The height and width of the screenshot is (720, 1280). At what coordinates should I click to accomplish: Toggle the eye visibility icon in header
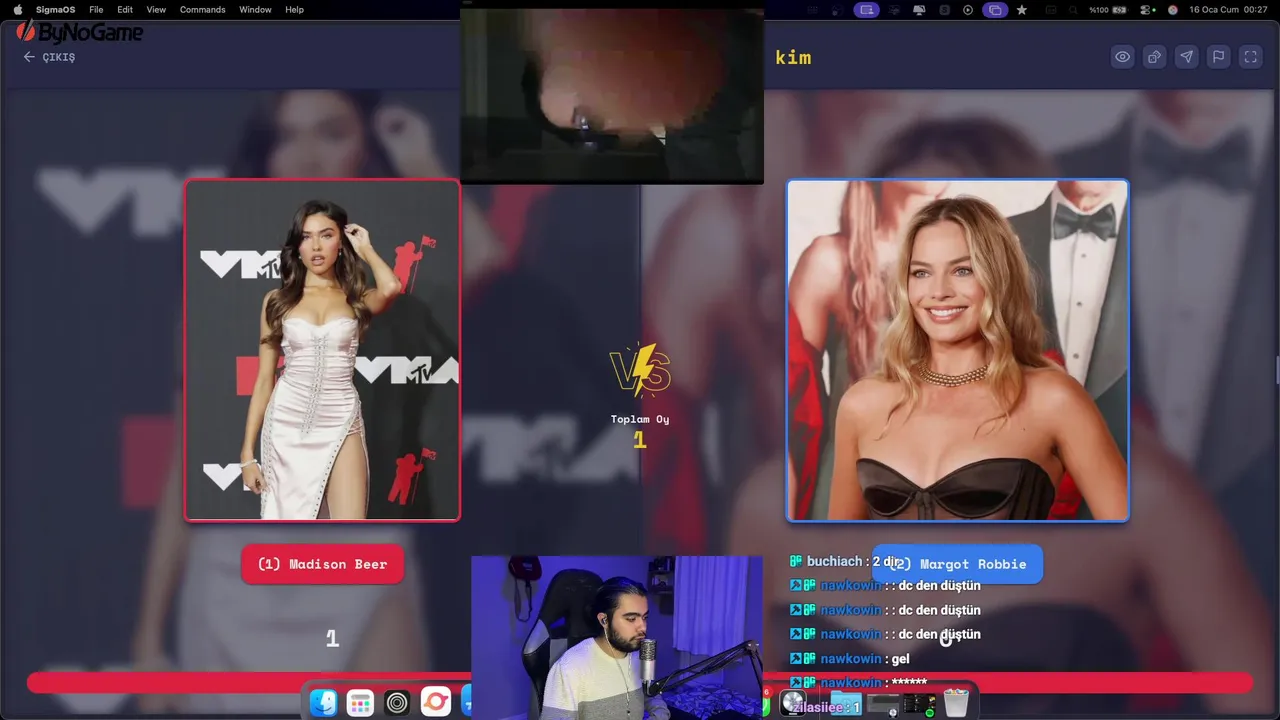pos(1123,57)
